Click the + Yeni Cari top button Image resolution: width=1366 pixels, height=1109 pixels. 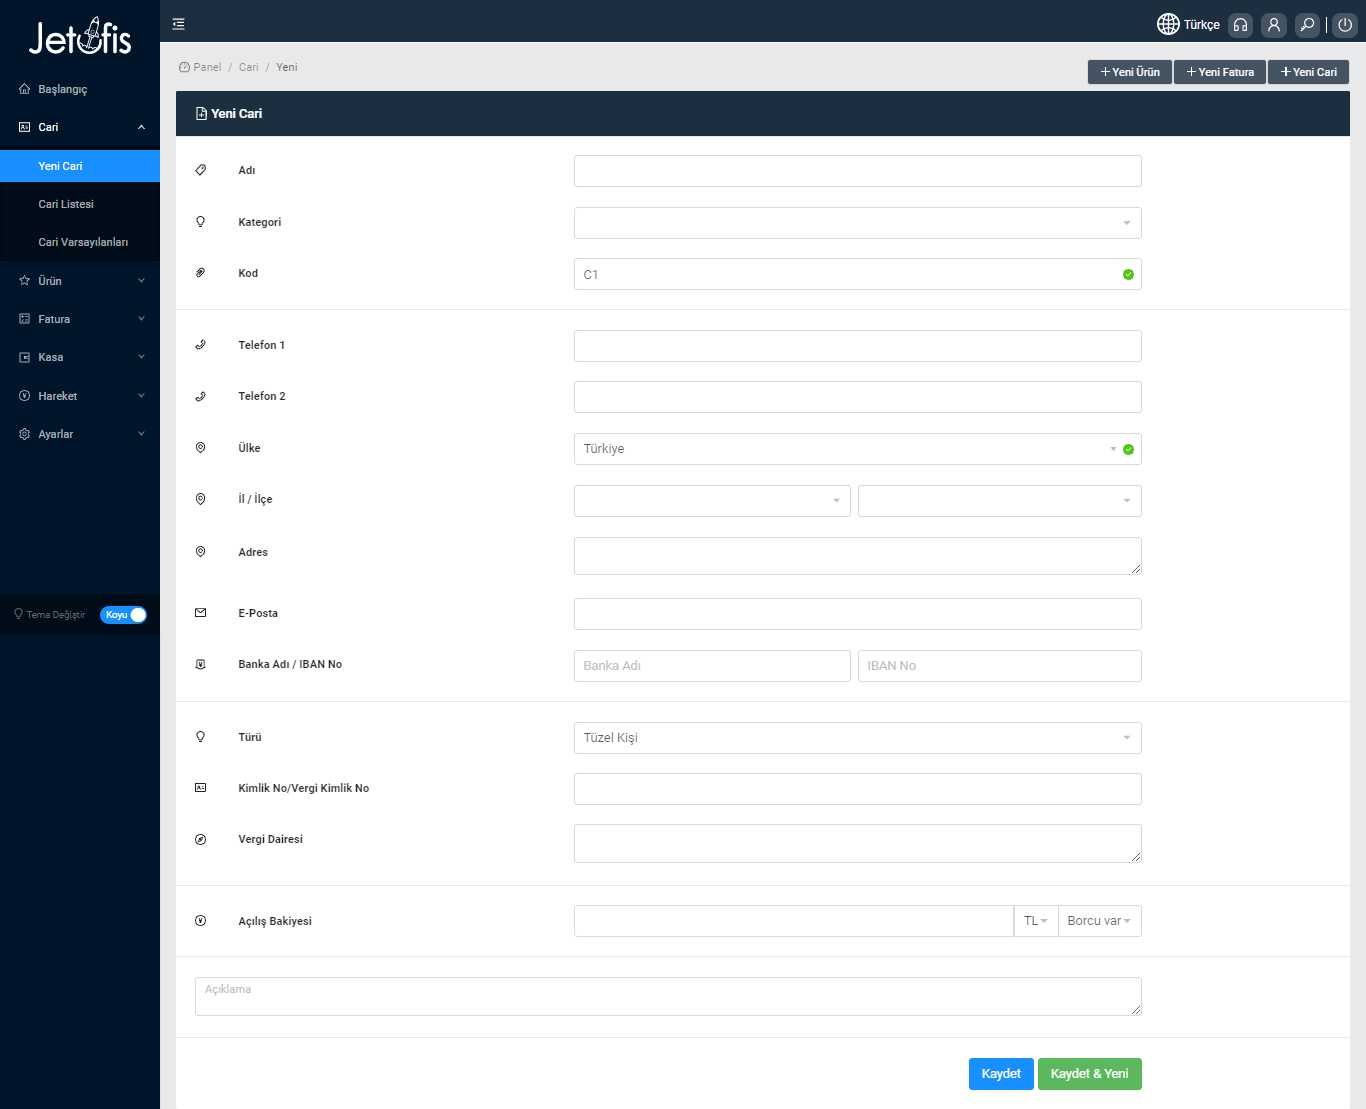(1309, 72)
